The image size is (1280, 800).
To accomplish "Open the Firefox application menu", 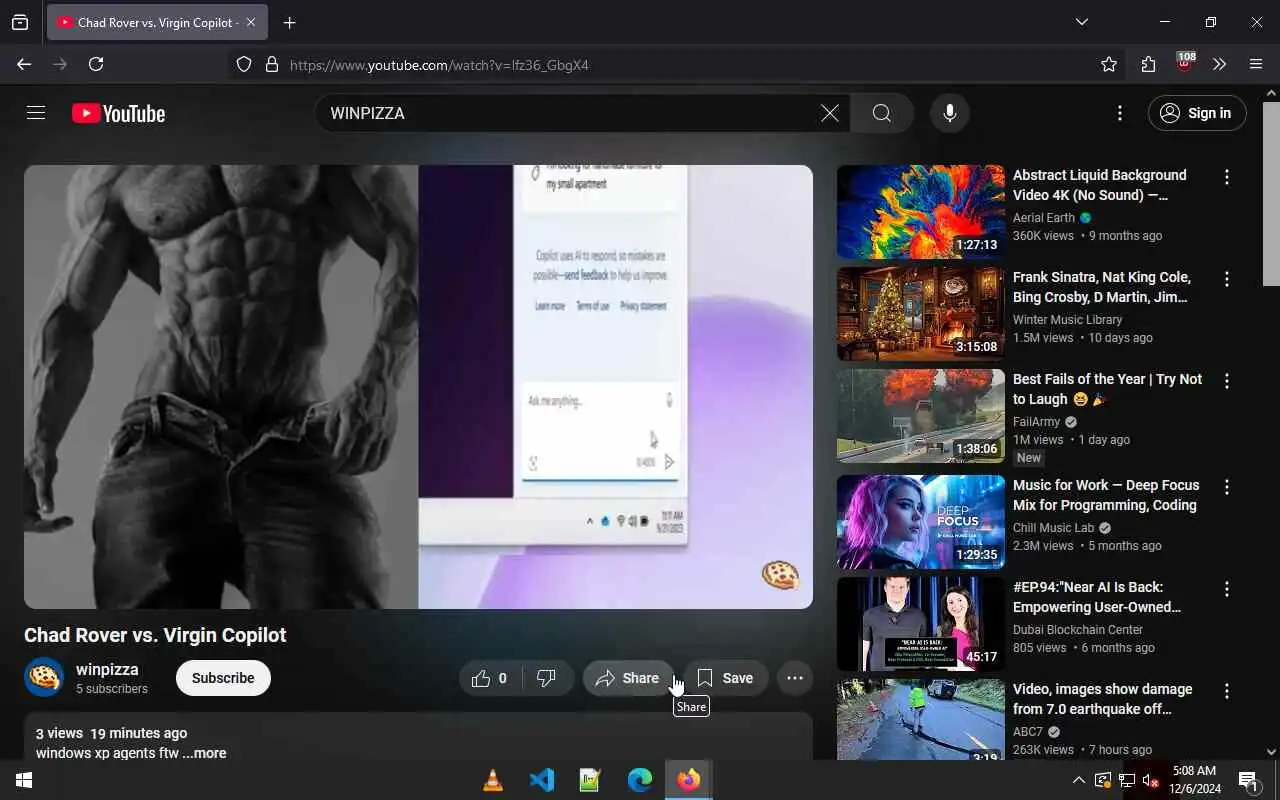I will click(x=1256, y=64).
